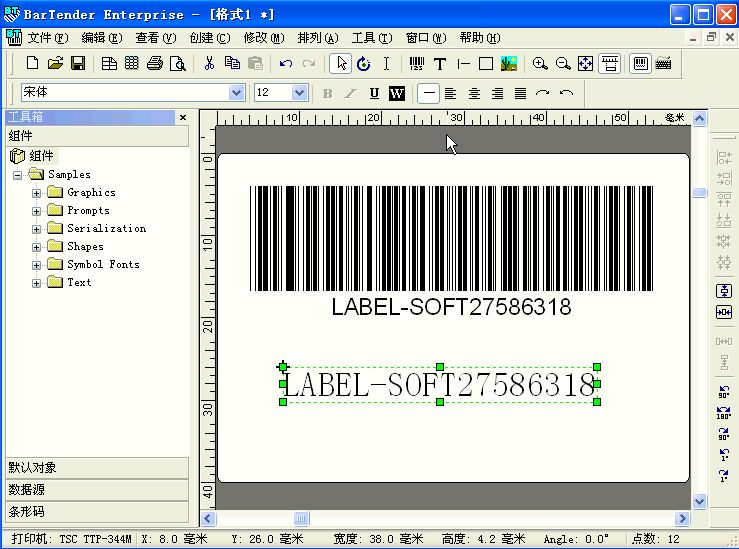Open the 编辑(E) menu

pyautogui.click(x=101, y=38)
